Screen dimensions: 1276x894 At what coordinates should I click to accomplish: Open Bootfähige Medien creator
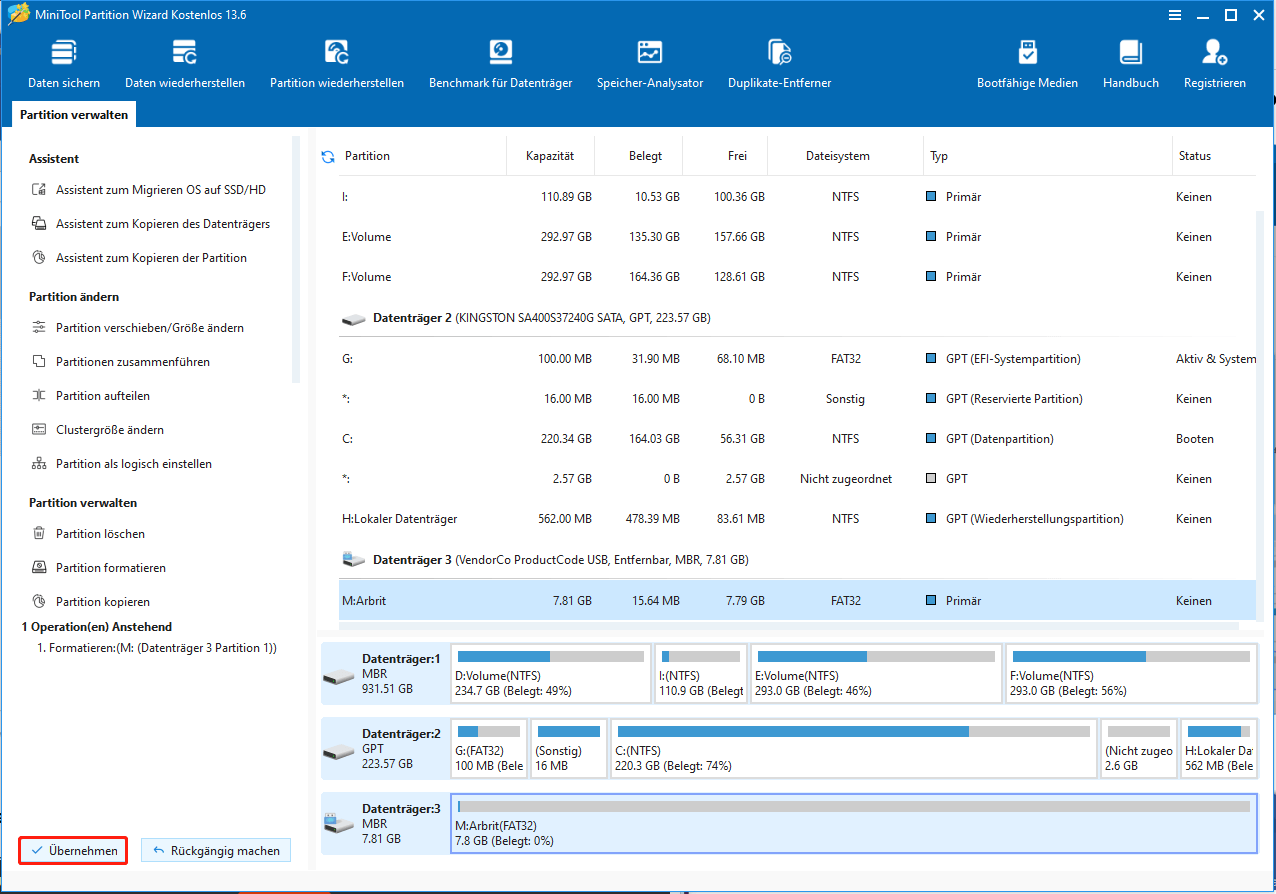coord(1027,64)
